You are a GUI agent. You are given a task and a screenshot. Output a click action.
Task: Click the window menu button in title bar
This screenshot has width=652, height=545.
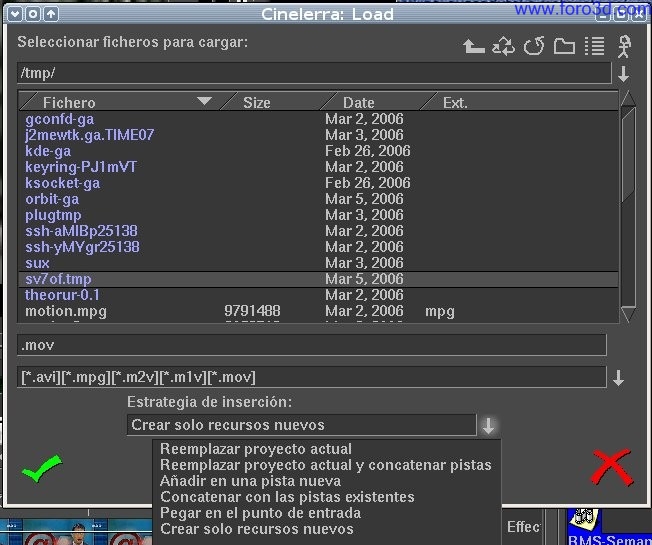(x=15, y=14)
